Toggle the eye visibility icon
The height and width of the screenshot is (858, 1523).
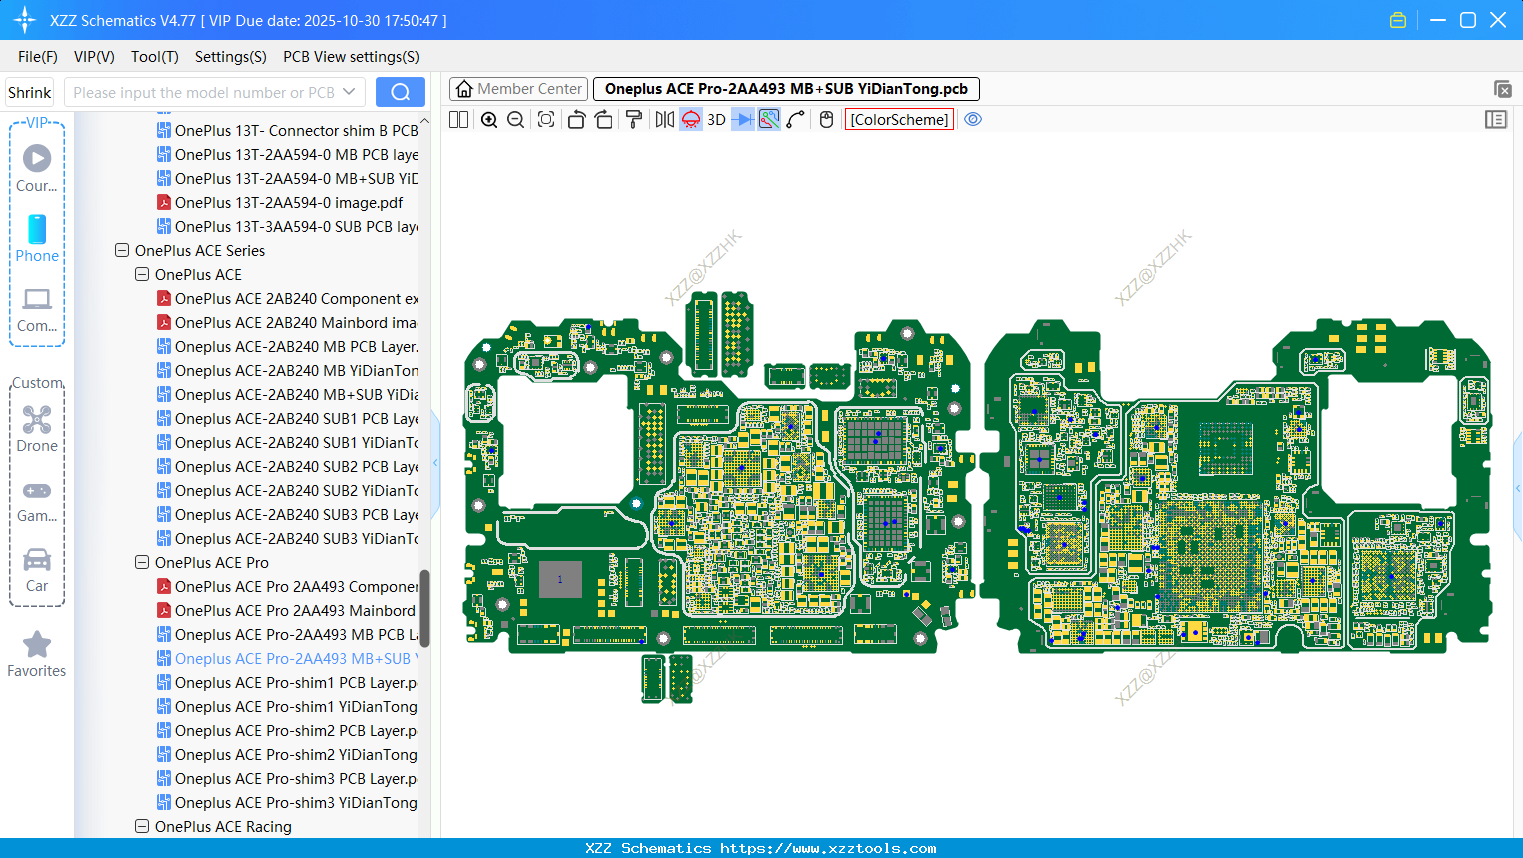(973, 120)
